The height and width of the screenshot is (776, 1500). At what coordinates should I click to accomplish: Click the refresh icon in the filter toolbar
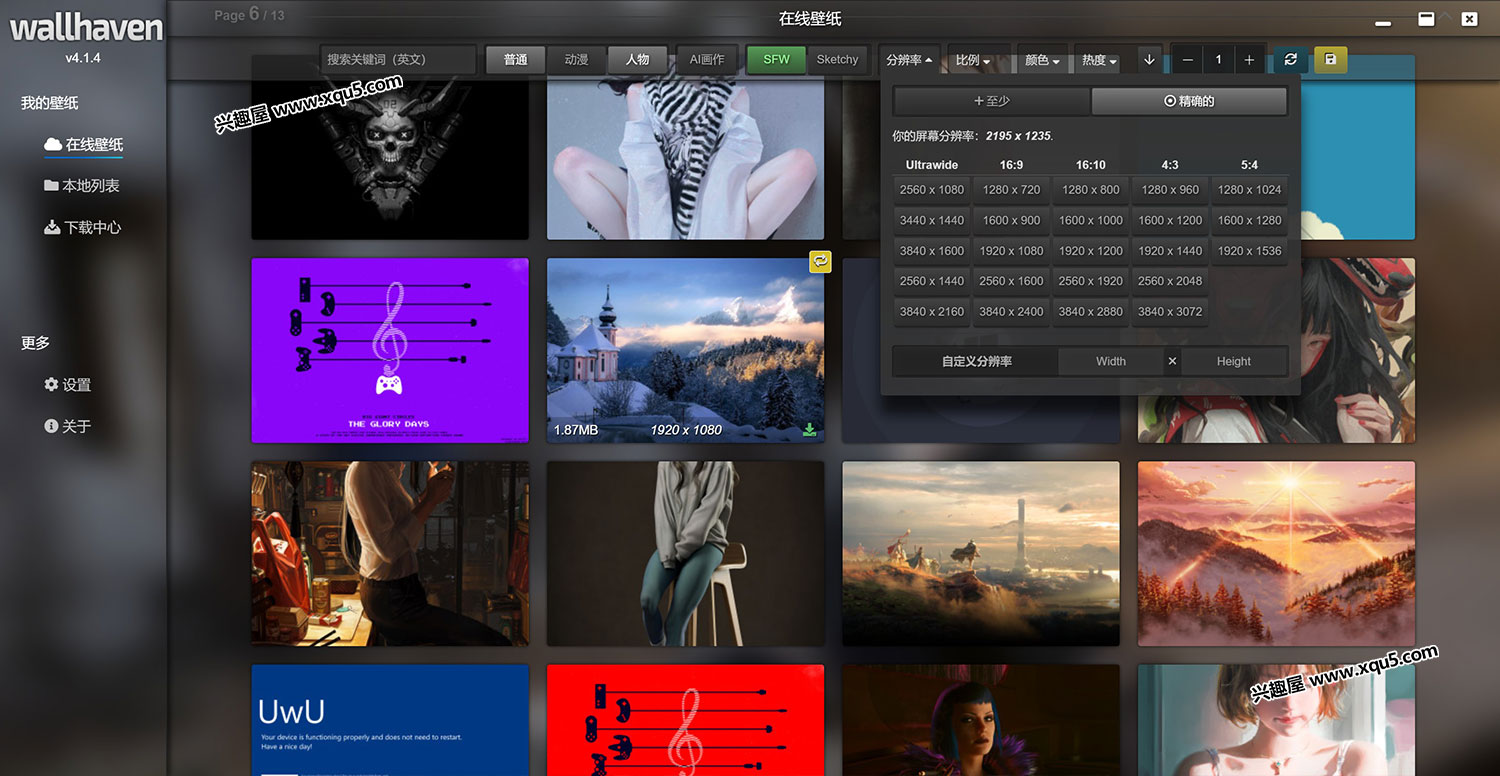[x=1291, y=60]
